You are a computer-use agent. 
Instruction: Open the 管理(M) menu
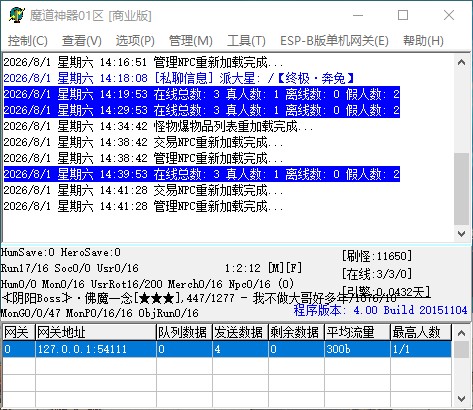tap(191, 41)
